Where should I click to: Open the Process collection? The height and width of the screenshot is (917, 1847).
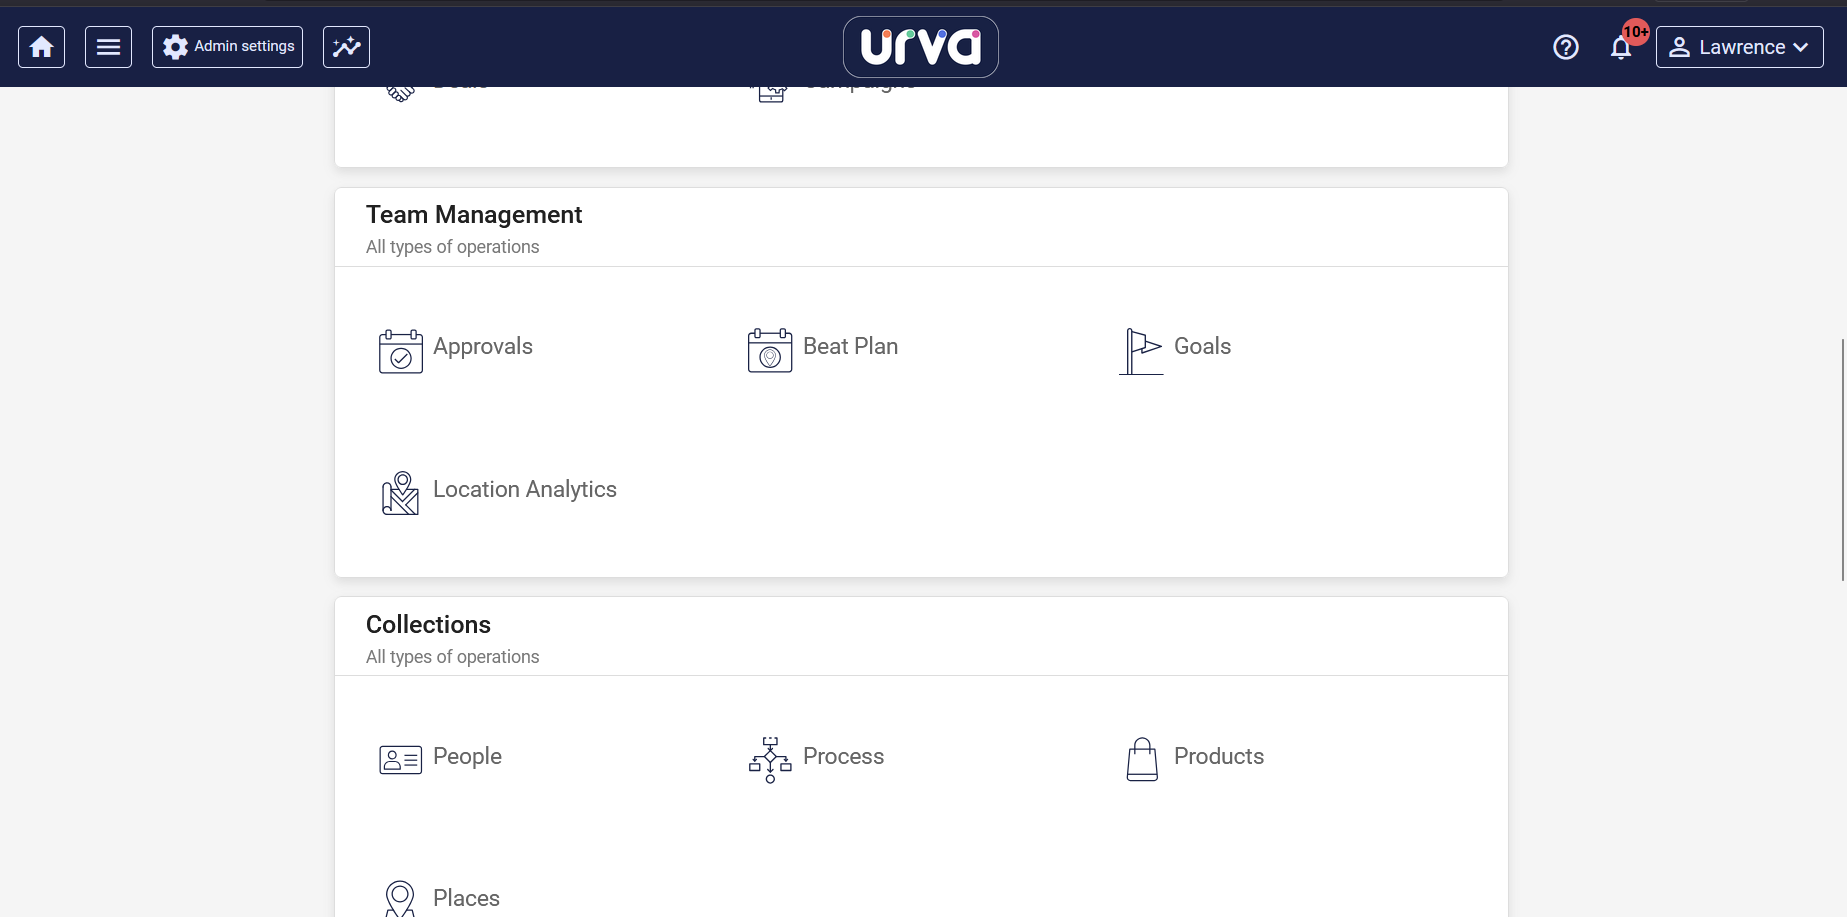coord(843,756)
